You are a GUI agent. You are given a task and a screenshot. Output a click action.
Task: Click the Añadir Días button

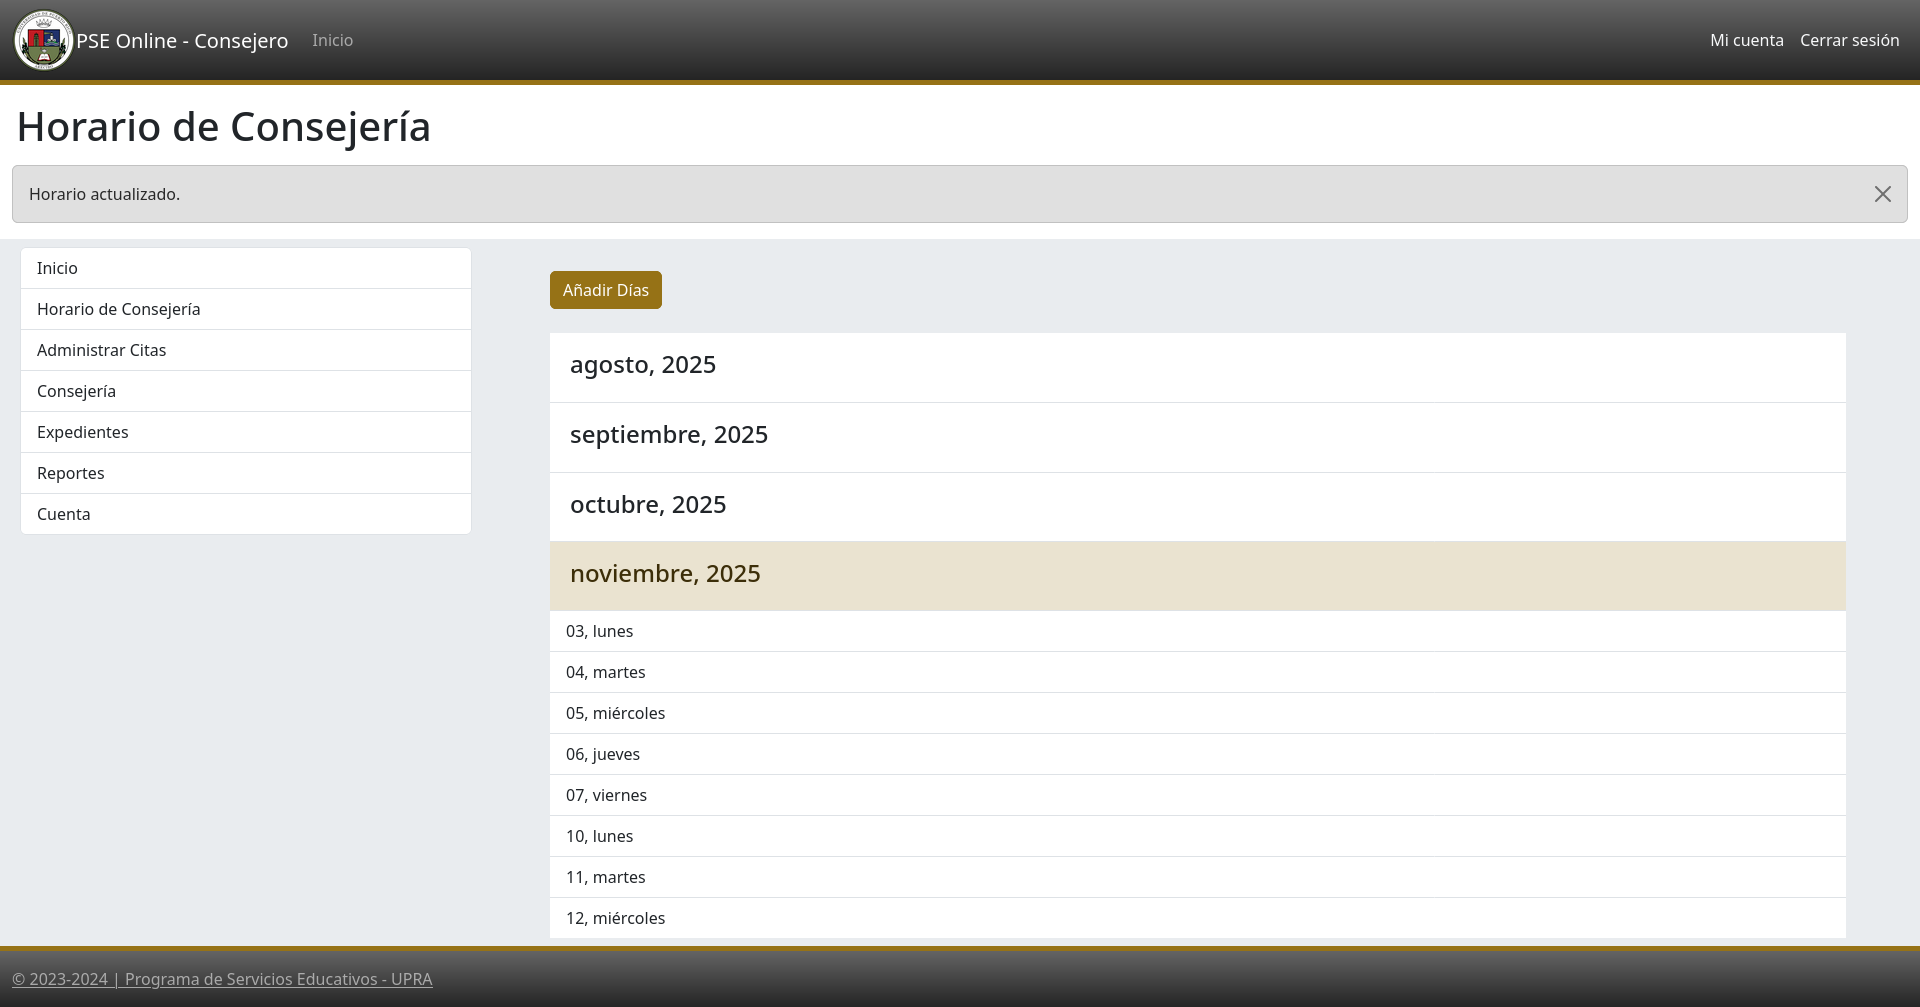(605, 290)
